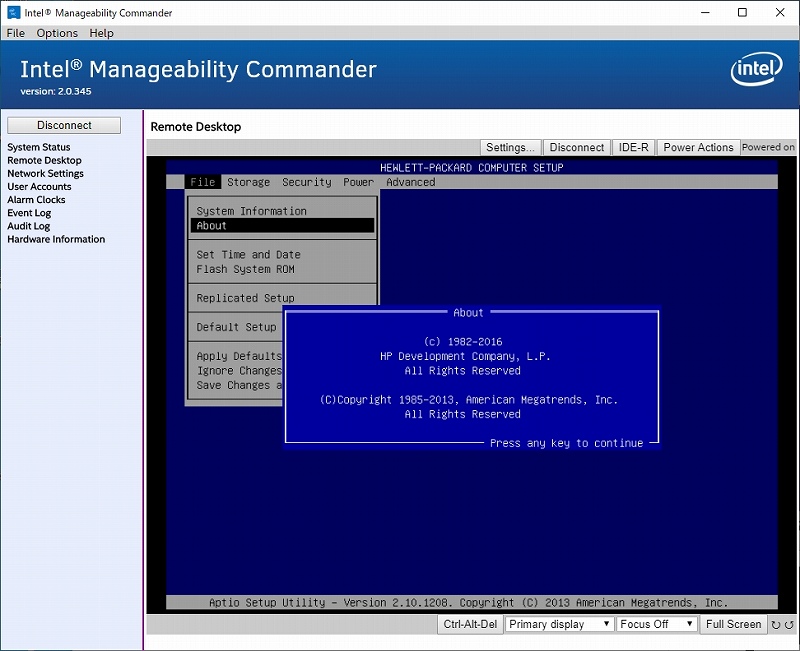The image size is (800, 651).
Task: Select the Security menu in HP Computer Setup
Action: point(307,182)
